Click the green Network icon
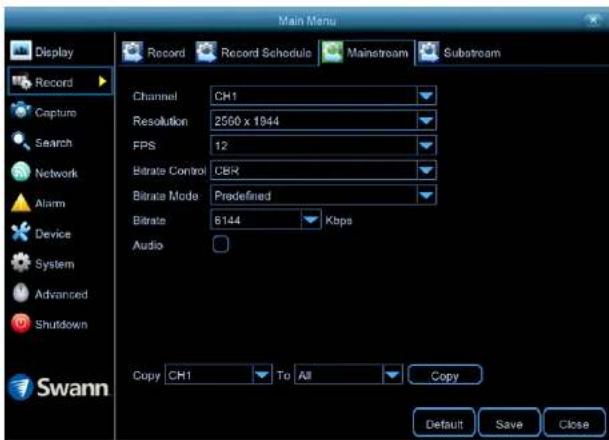This screenshot has height=440, width=609. click(21, 172)
